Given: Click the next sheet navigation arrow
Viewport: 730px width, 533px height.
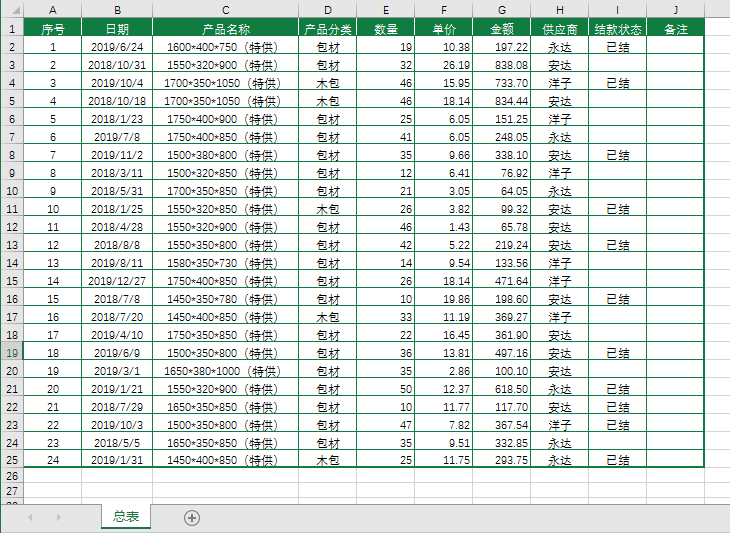Looking at the screenshot, I should click(x=58, y=517).
